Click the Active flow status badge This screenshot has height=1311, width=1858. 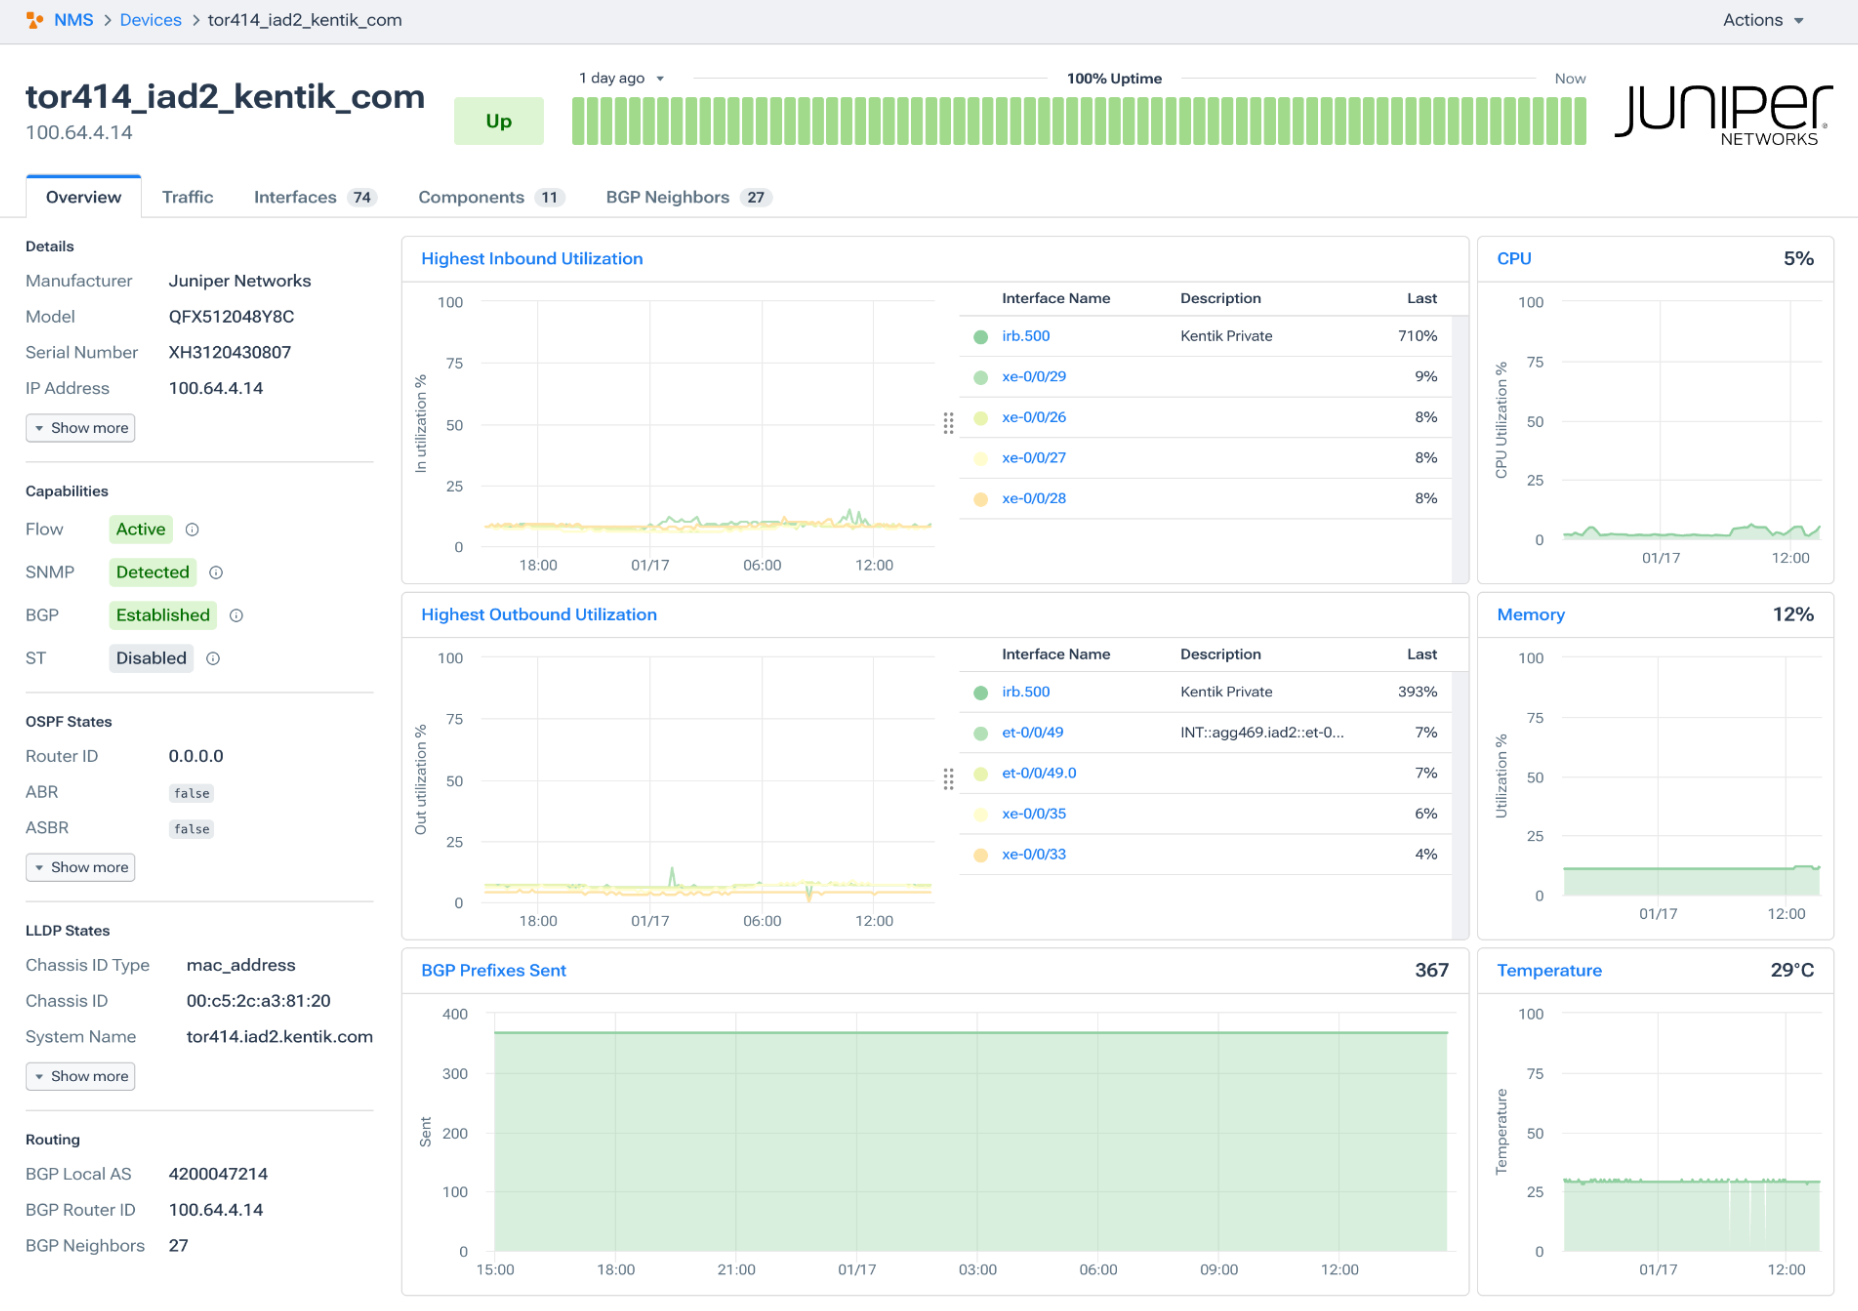tap(140, 530)
